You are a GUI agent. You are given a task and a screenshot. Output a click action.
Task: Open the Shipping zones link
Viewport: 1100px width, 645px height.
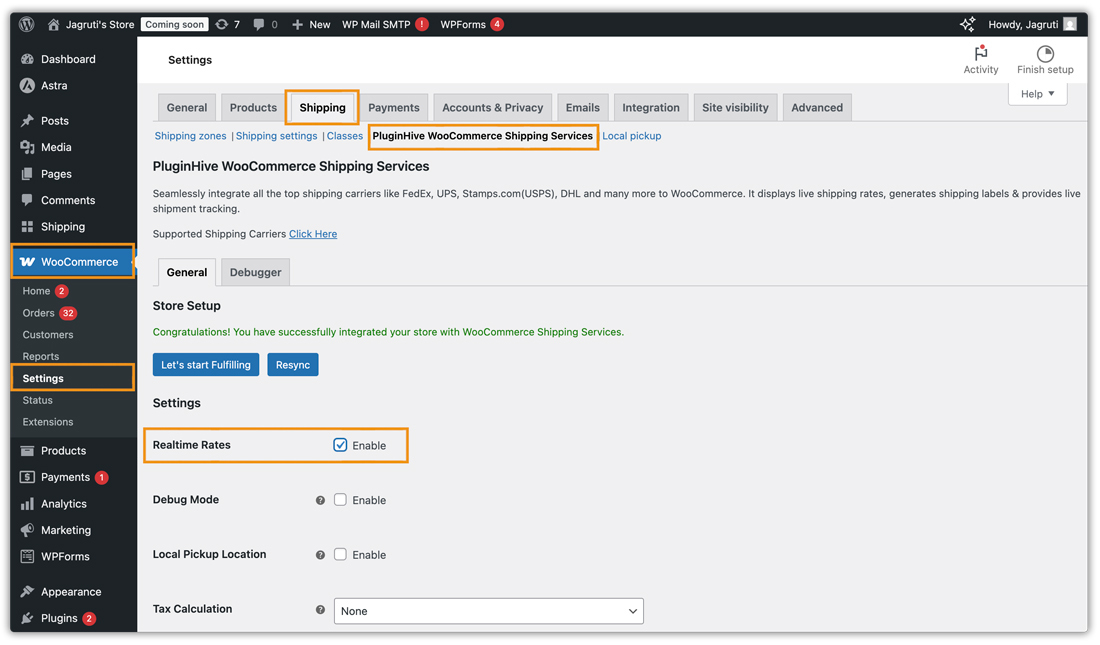coord(190,136)
